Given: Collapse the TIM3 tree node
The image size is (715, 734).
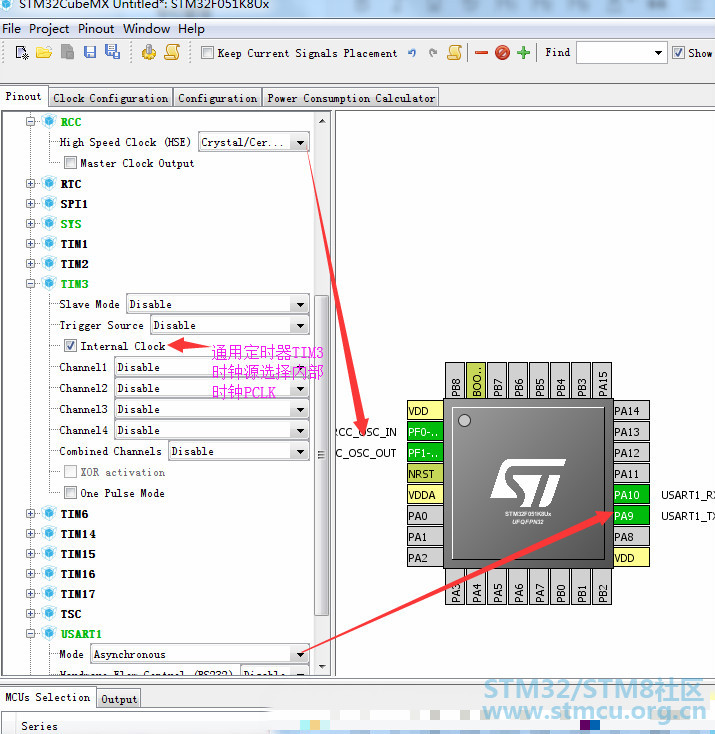Looking at the screenshot, I should (30, 284).
